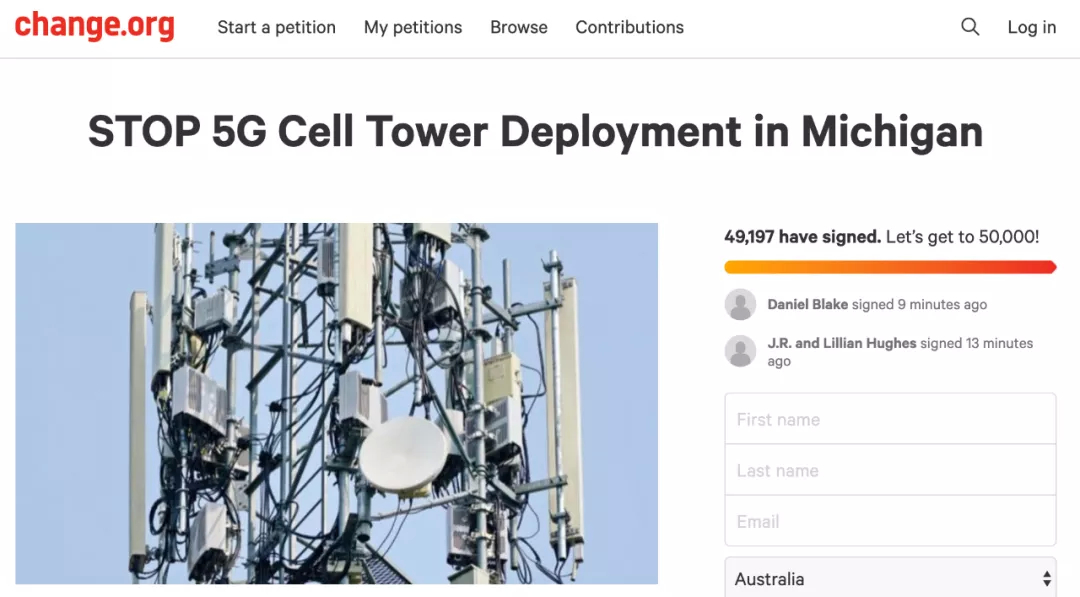This screenshot has width=1080, height=597.
Task: Click the country dropdown arrows icon
Action: click(1046, 579)
